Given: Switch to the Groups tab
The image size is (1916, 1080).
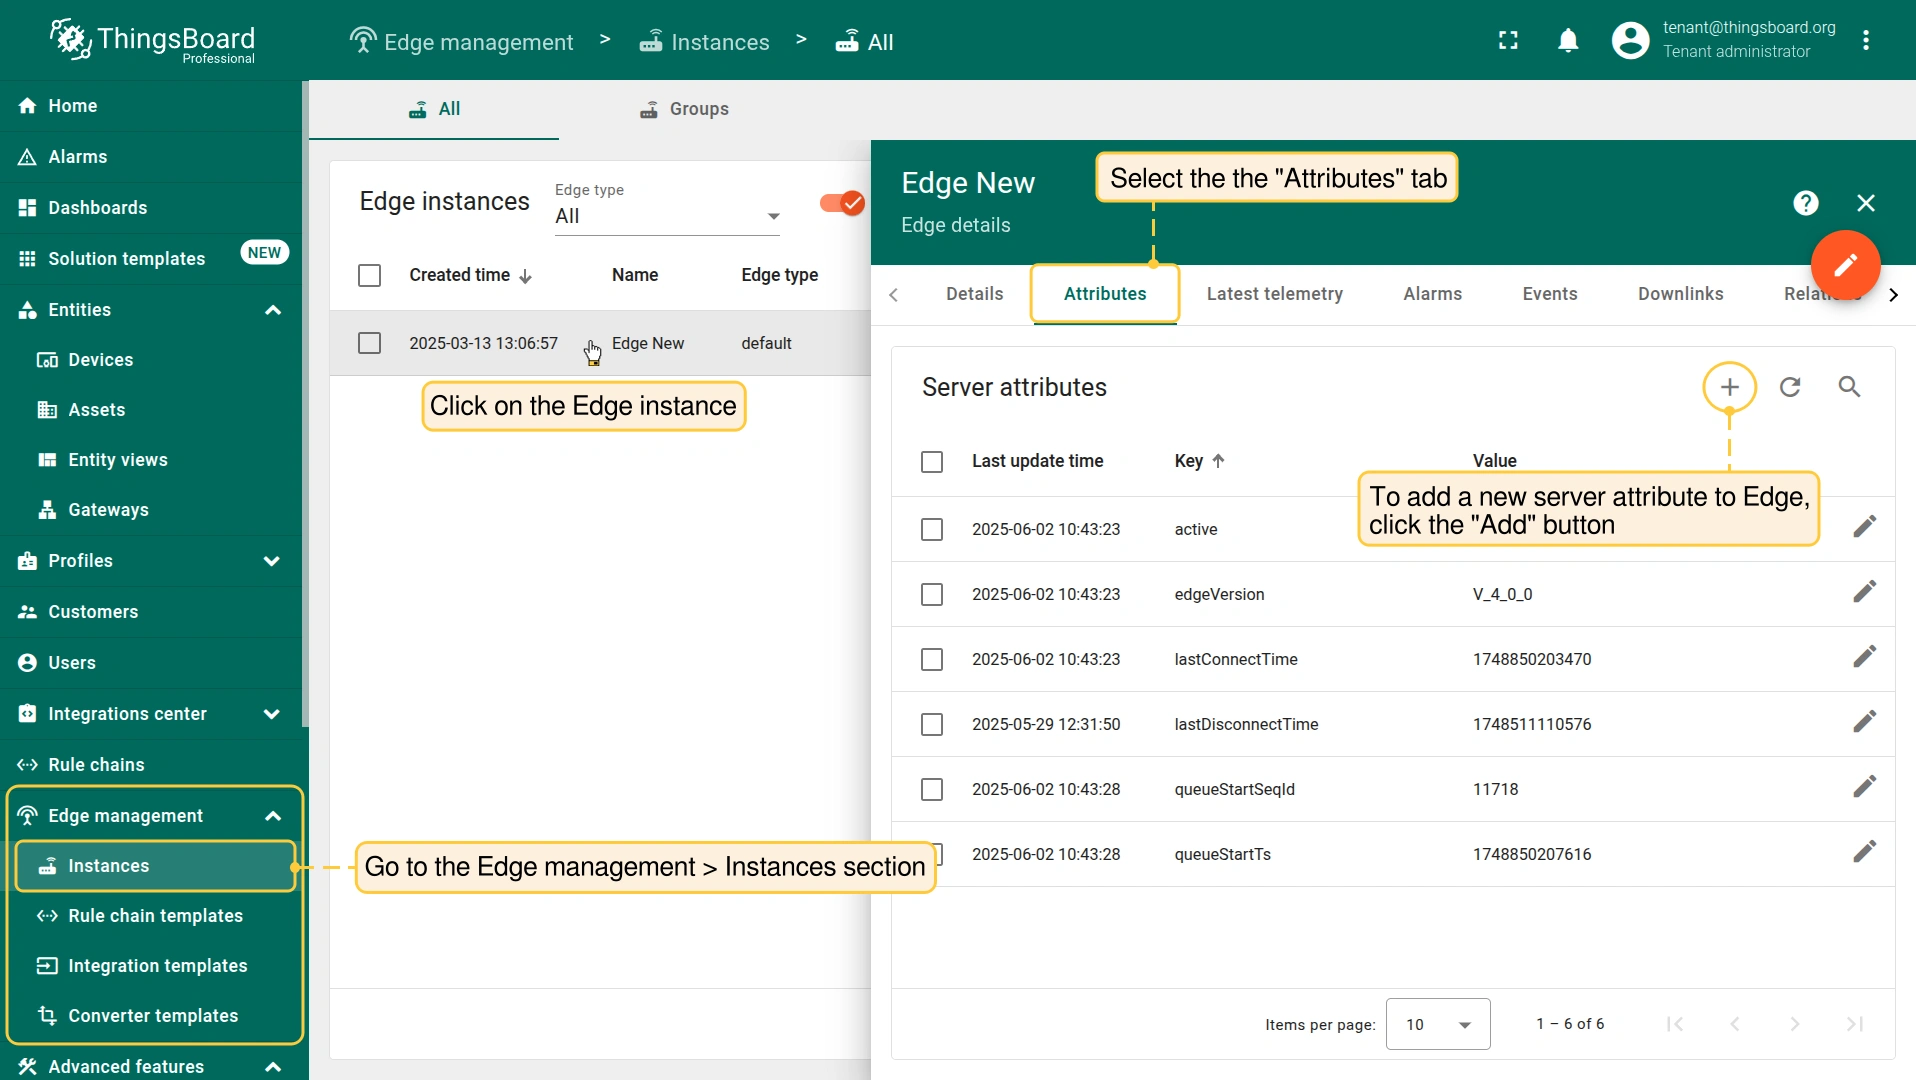Looking at the screenshot, I should click(x=684, y=109).
